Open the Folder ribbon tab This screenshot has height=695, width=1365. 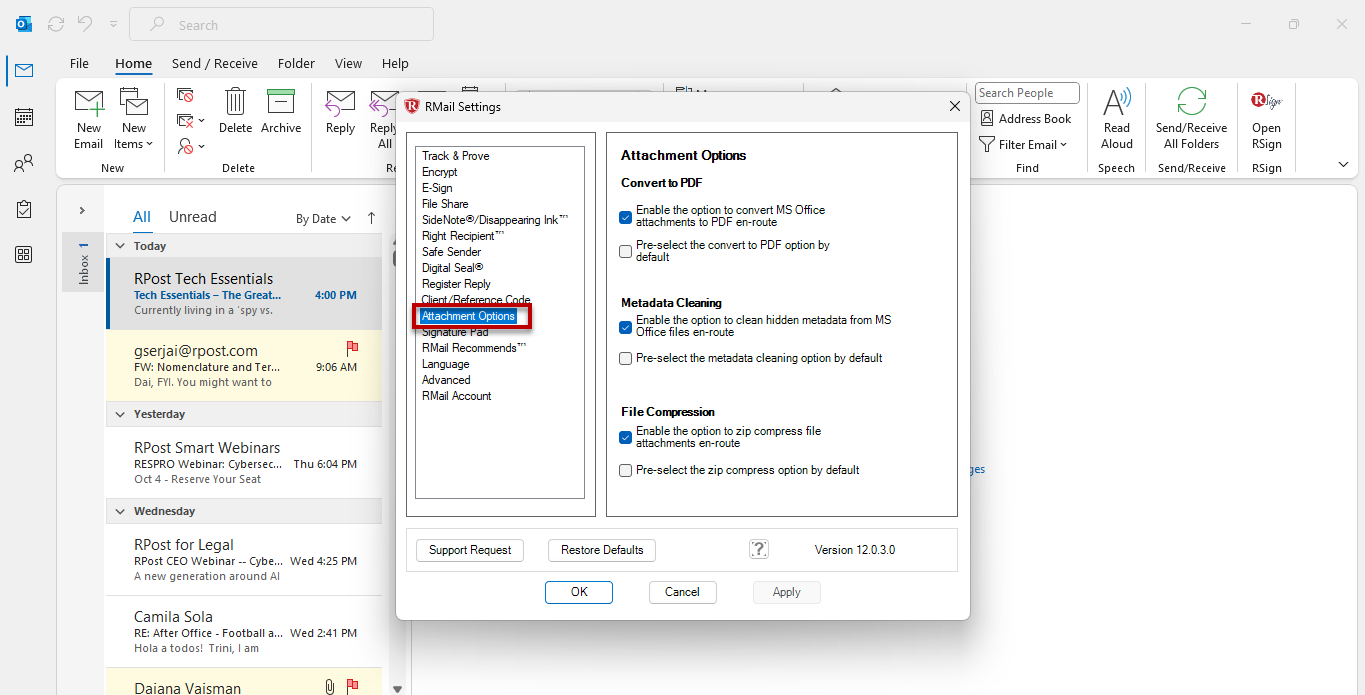pos(296,63)
